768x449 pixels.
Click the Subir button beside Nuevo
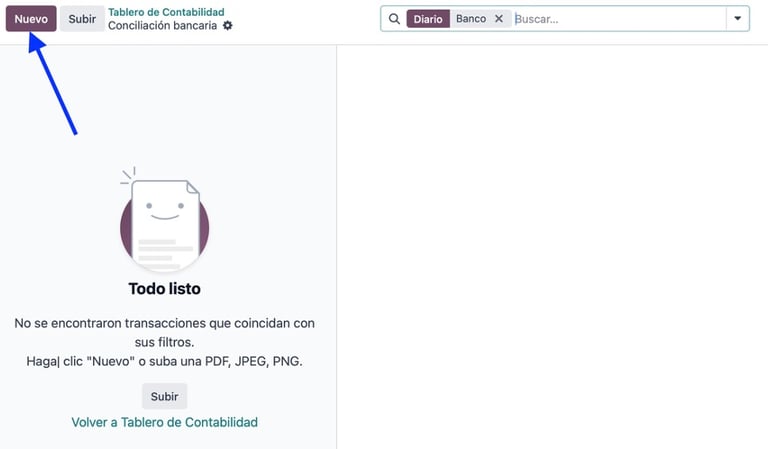pos(82,19)
